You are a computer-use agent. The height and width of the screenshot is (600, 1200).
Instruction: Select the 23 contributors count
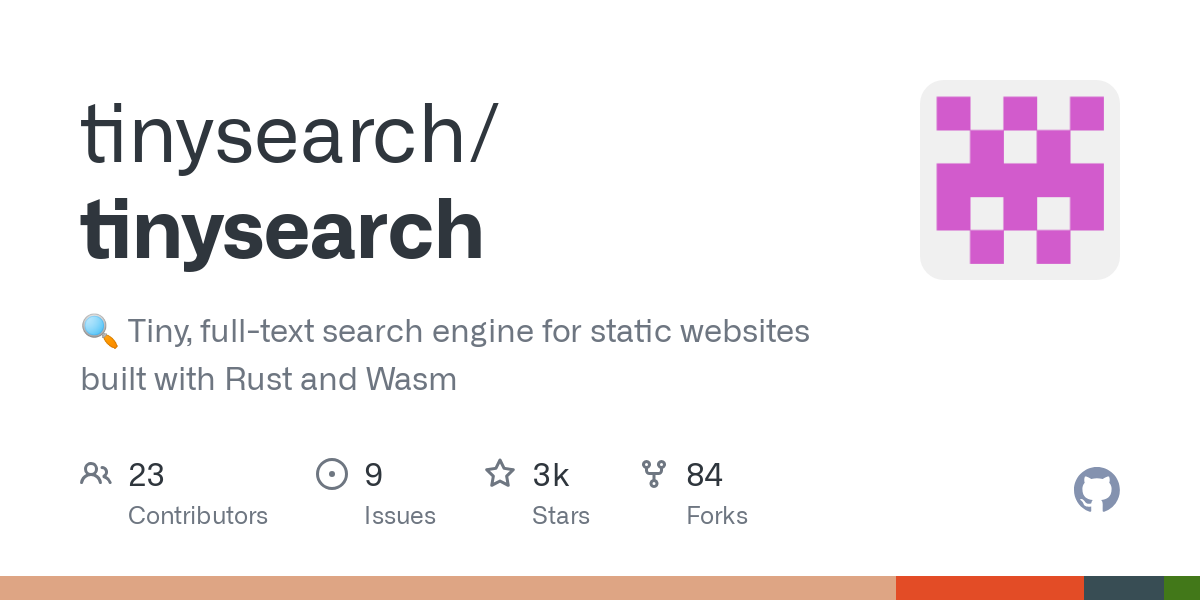click(x=146, y=475)
